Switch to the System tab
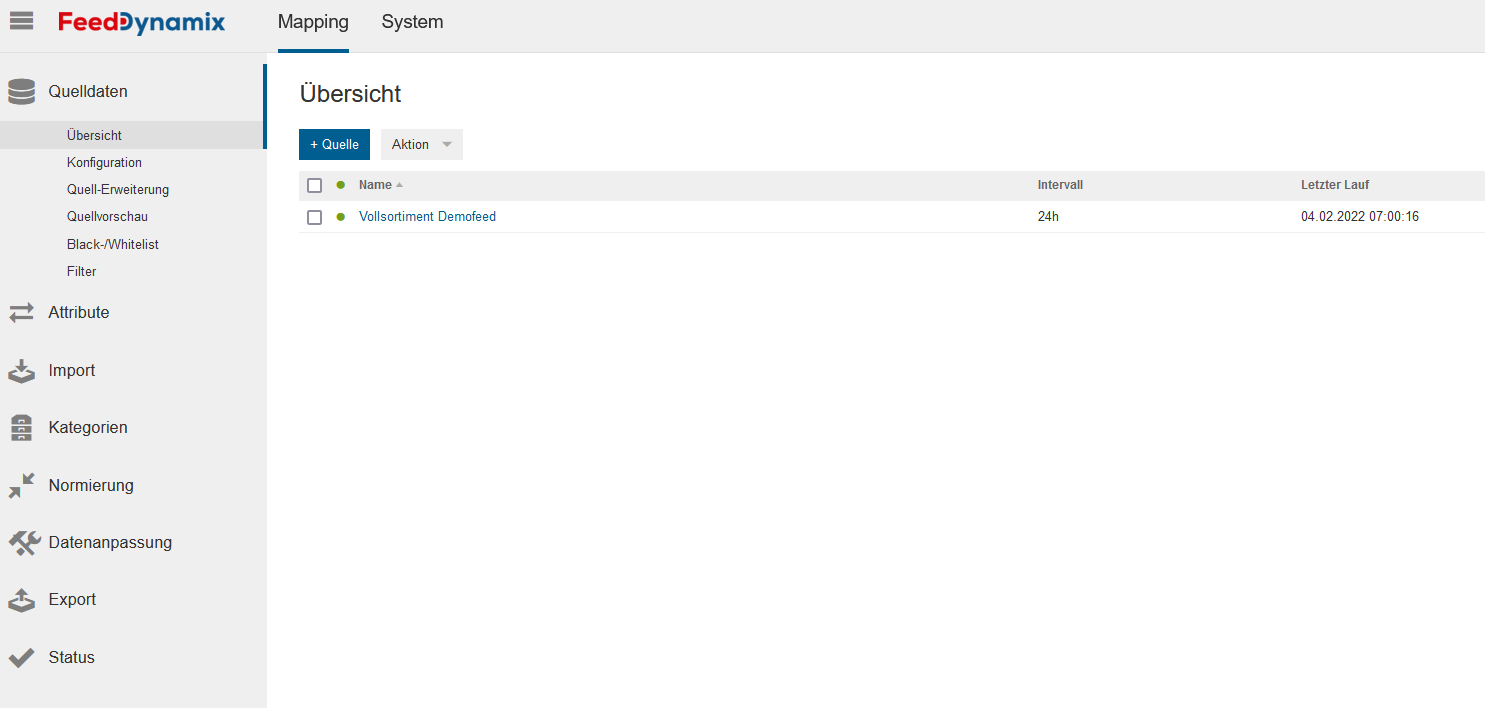Image resolution: width=1485 pixels, height=708 pixels. coord(412,22)
